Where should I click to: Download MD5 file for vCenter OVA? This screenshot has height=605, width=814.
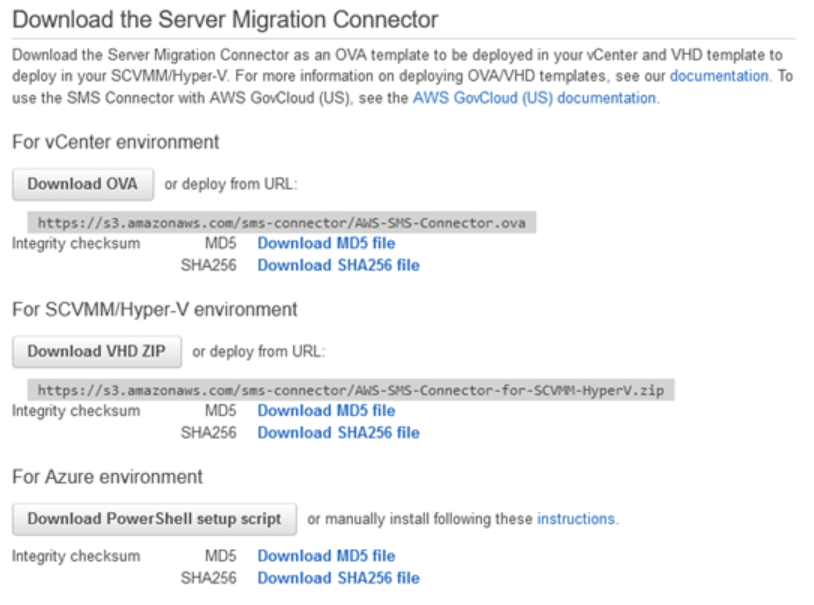[327, 243]
